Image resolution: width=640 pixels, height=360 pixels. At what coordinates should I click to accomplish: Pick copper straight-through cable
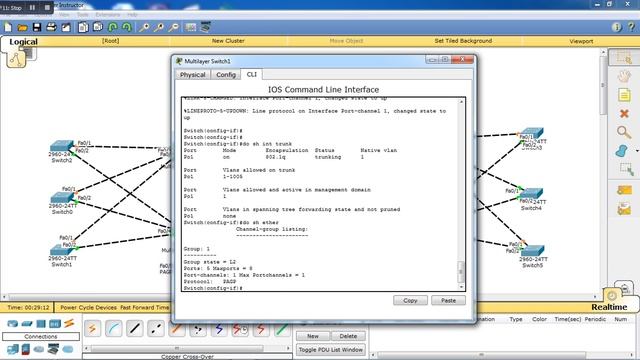tap(135, 329)
